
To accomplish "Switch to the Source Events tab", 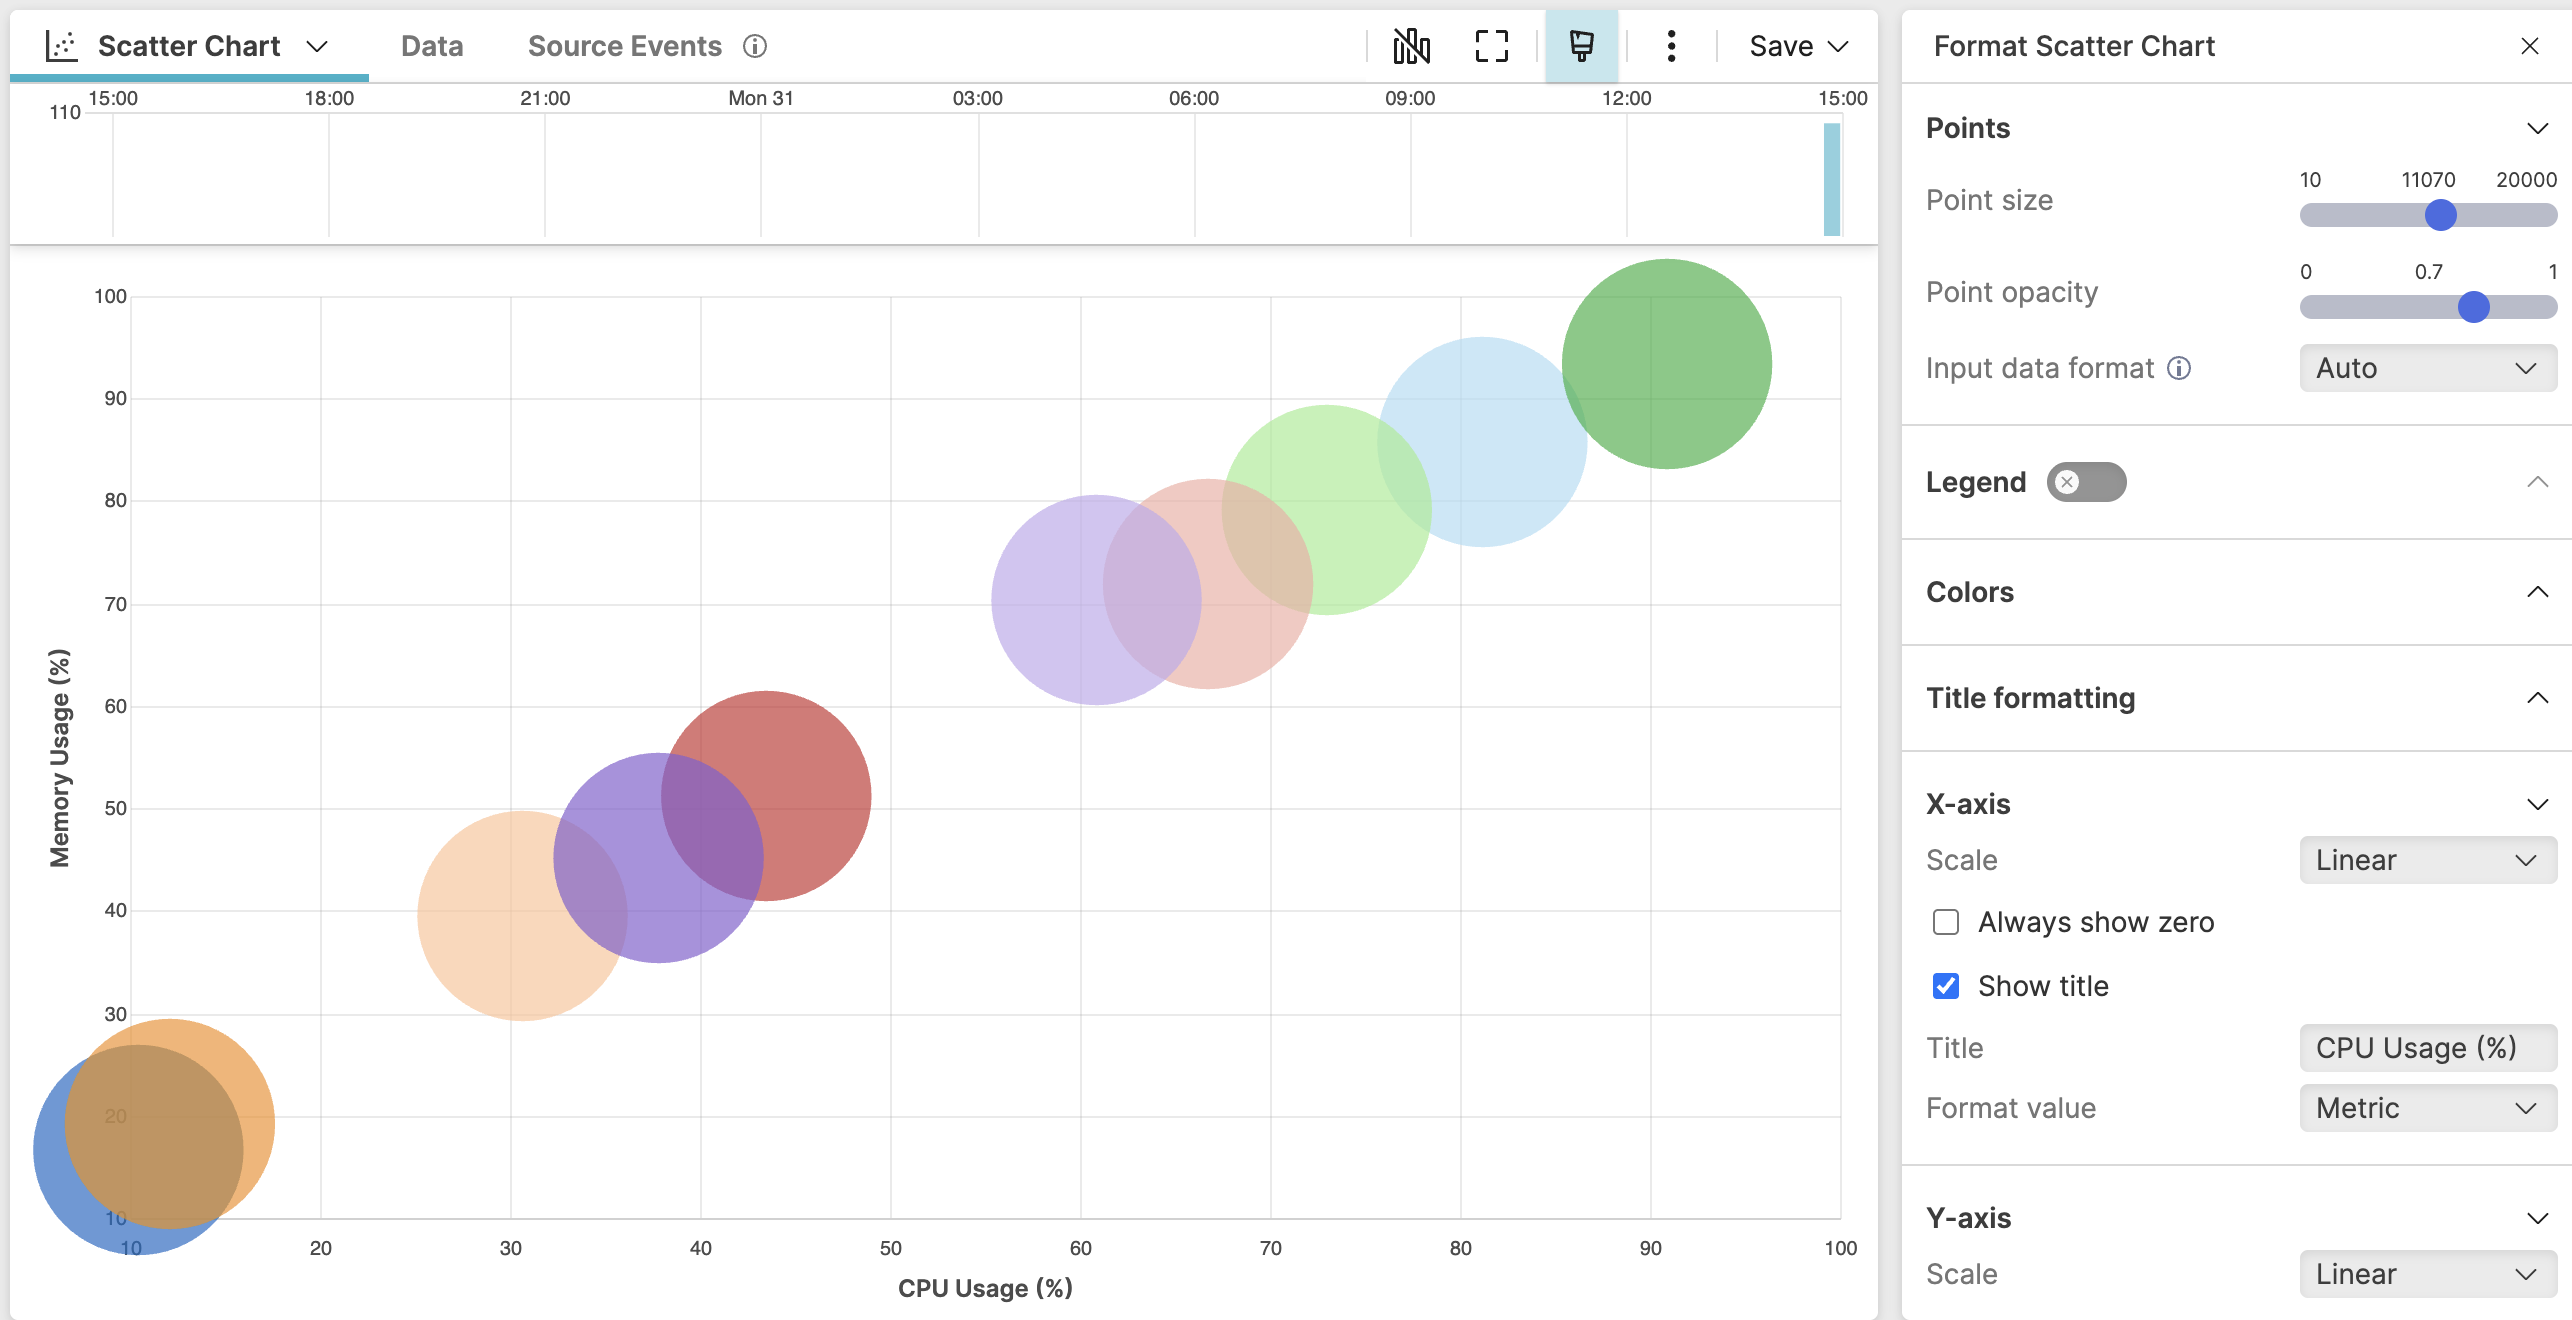I will pos(625,46).
